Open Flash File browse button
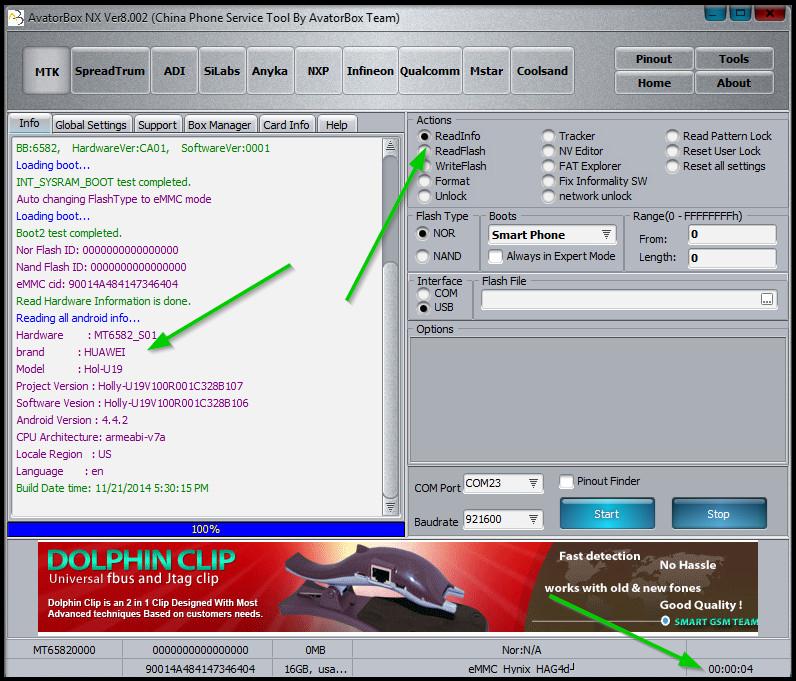796x681 pixels. pos(767,299)
